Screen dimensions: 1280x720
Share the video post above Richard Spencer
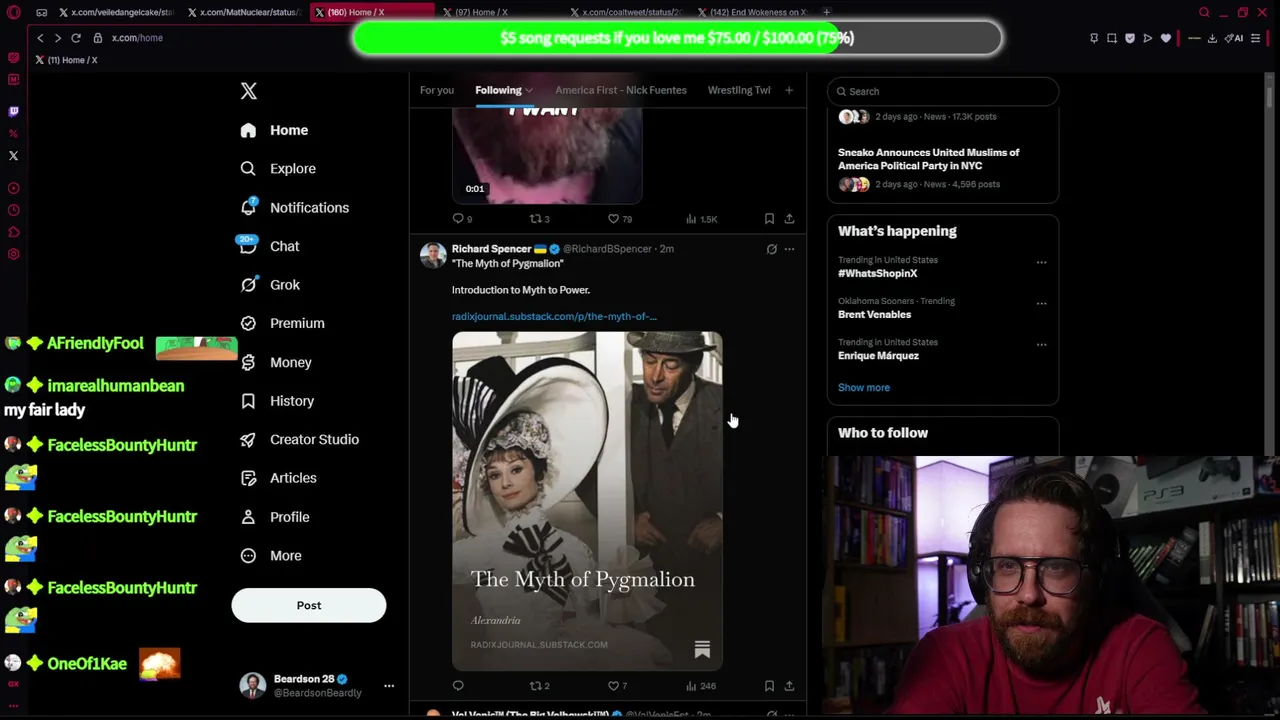click(789, 219)
